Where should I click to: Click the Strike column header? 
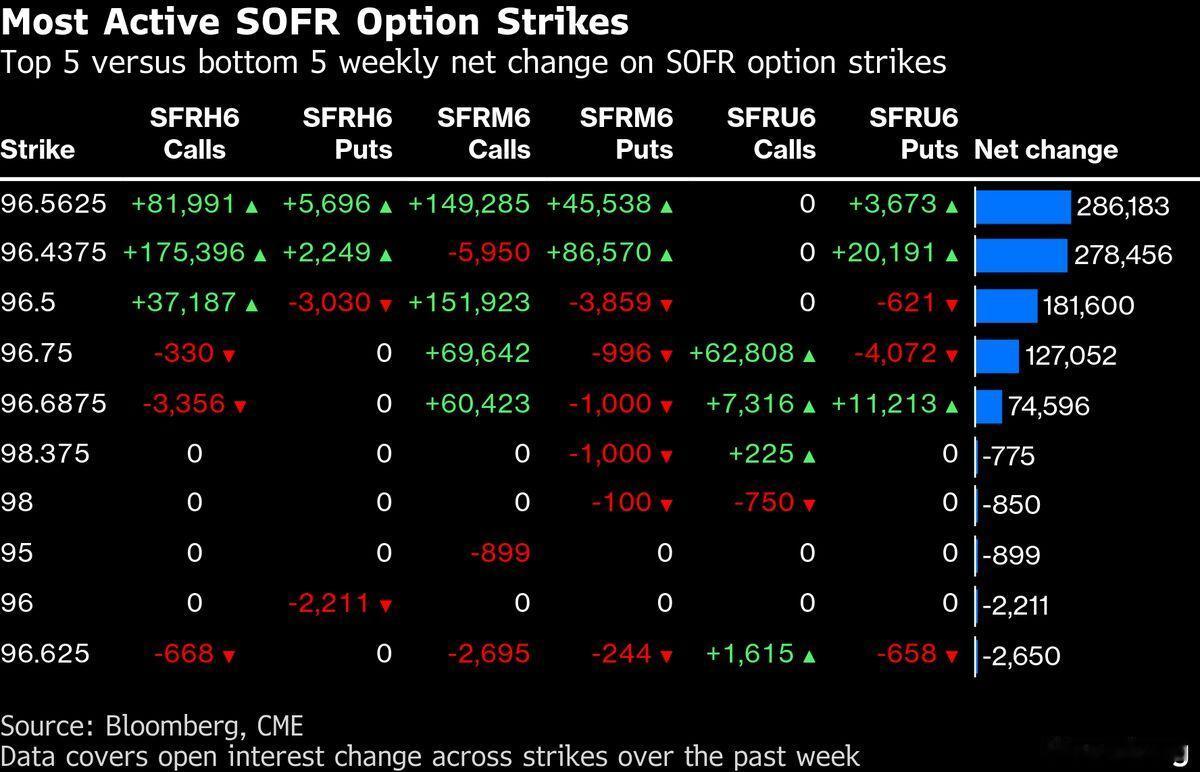pyautogui.click(x=38, y=150)
